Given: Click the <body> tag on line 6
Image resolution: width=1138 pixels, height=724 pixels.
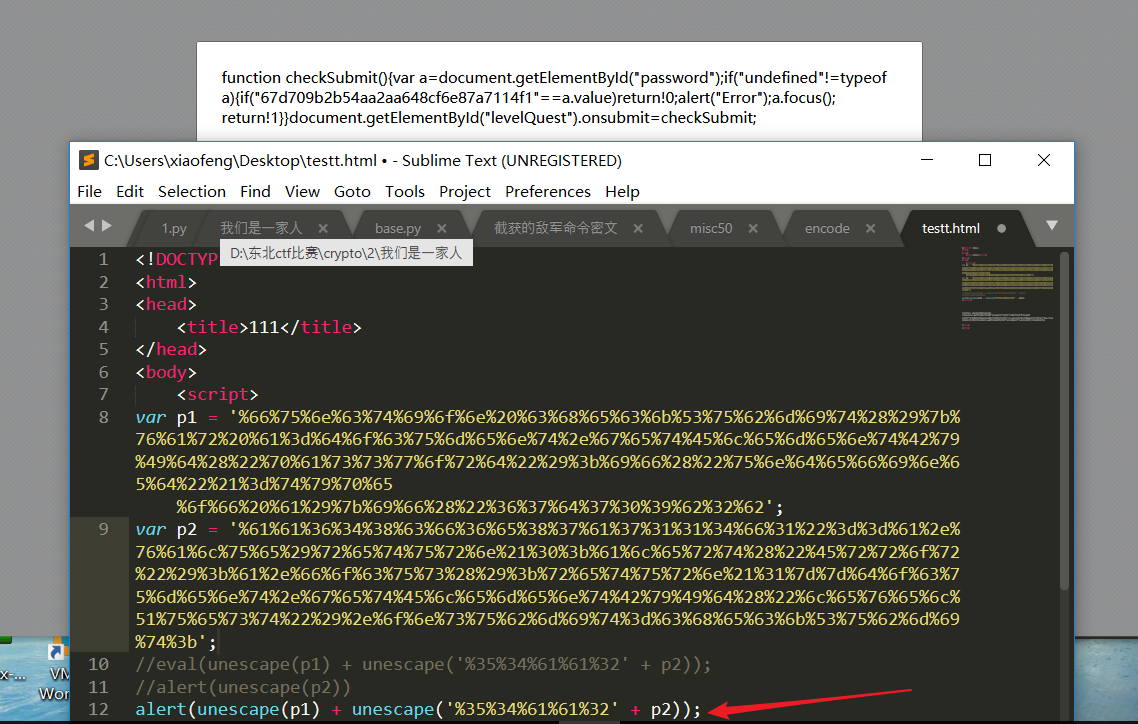Looking at the screenshot, I should [x=165, y=372].
